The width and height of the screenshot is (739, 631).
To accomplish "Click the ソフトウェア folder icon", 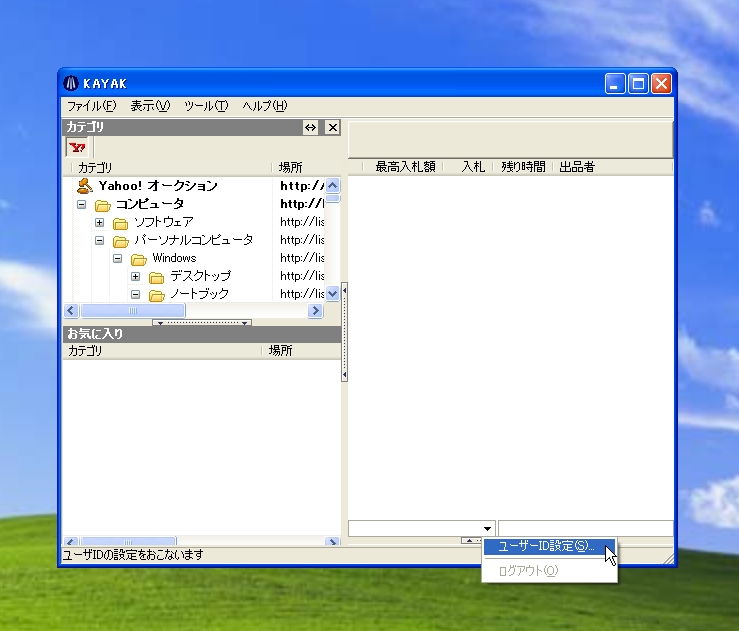I will pos(120,223).
